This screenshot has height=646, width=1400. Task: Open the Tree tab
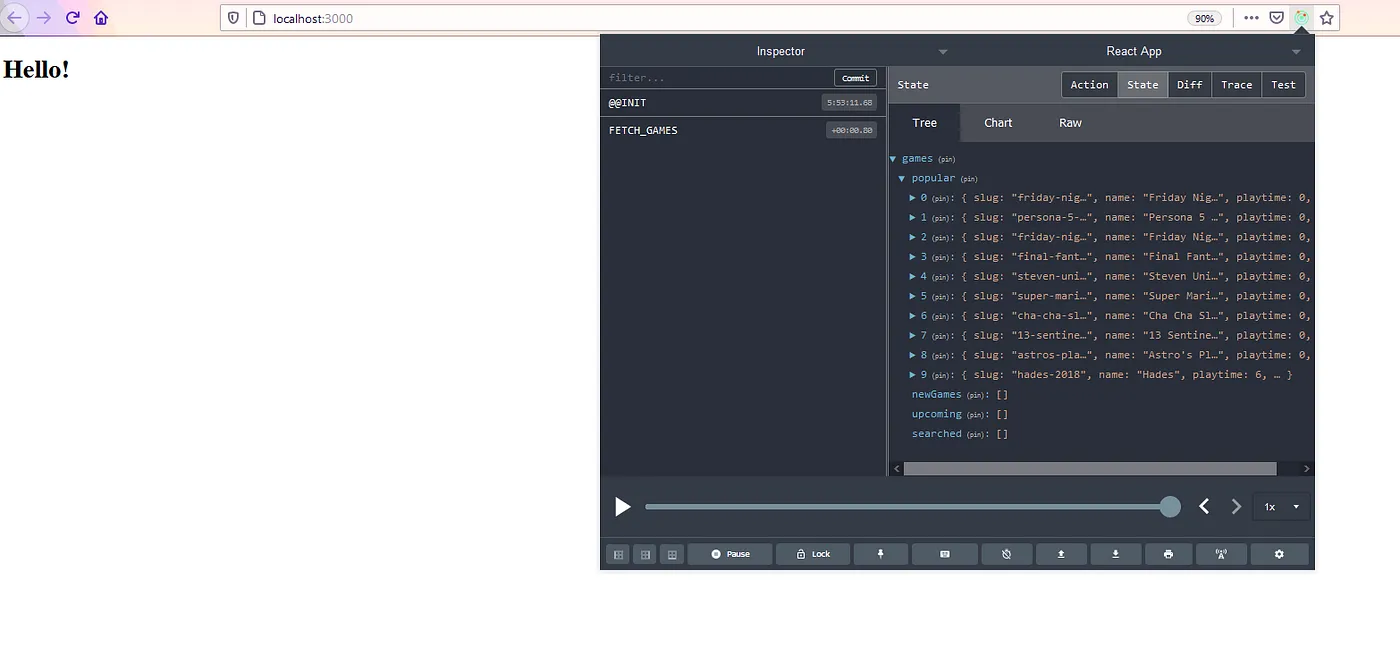coord(925,123)
